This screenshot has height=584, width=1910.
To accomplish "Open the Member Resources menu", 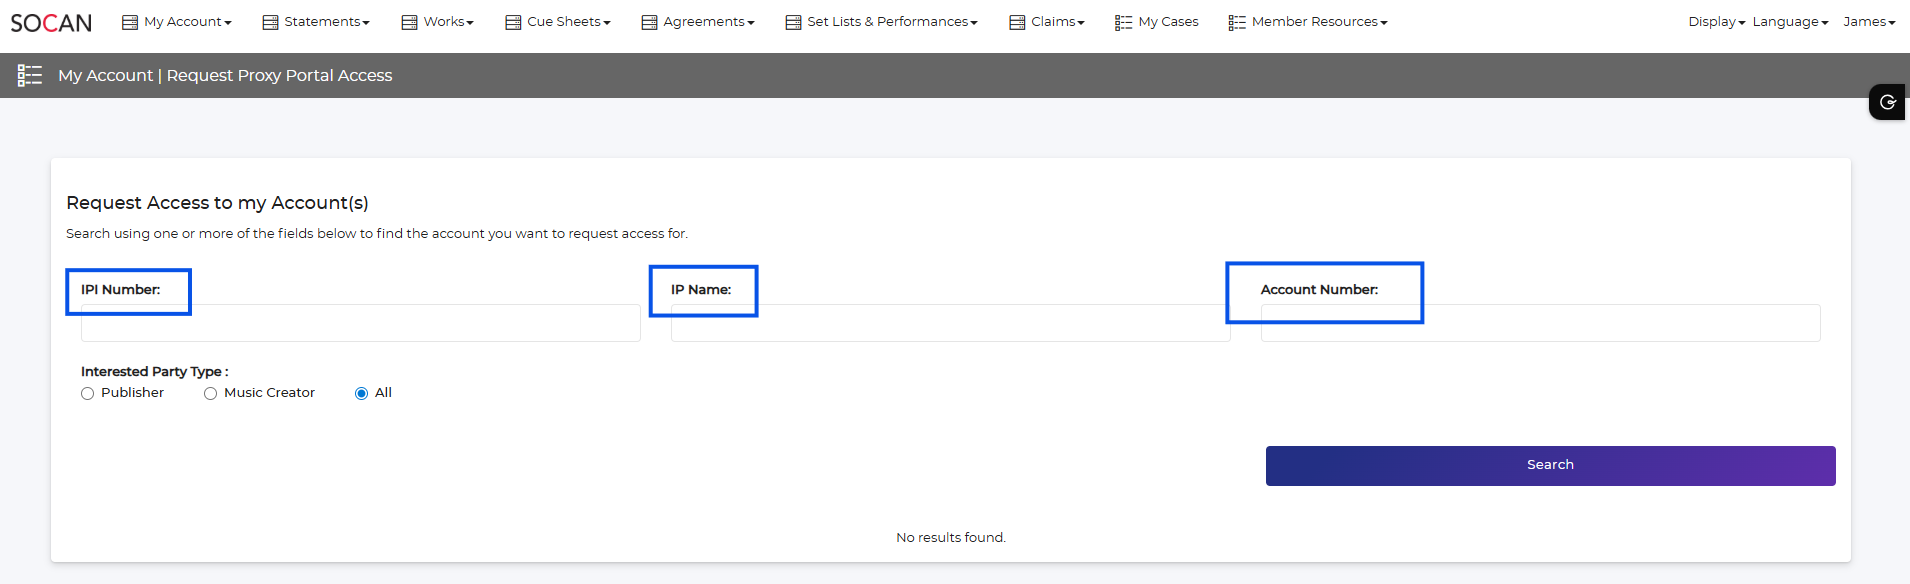I will tap(1318, 22).
